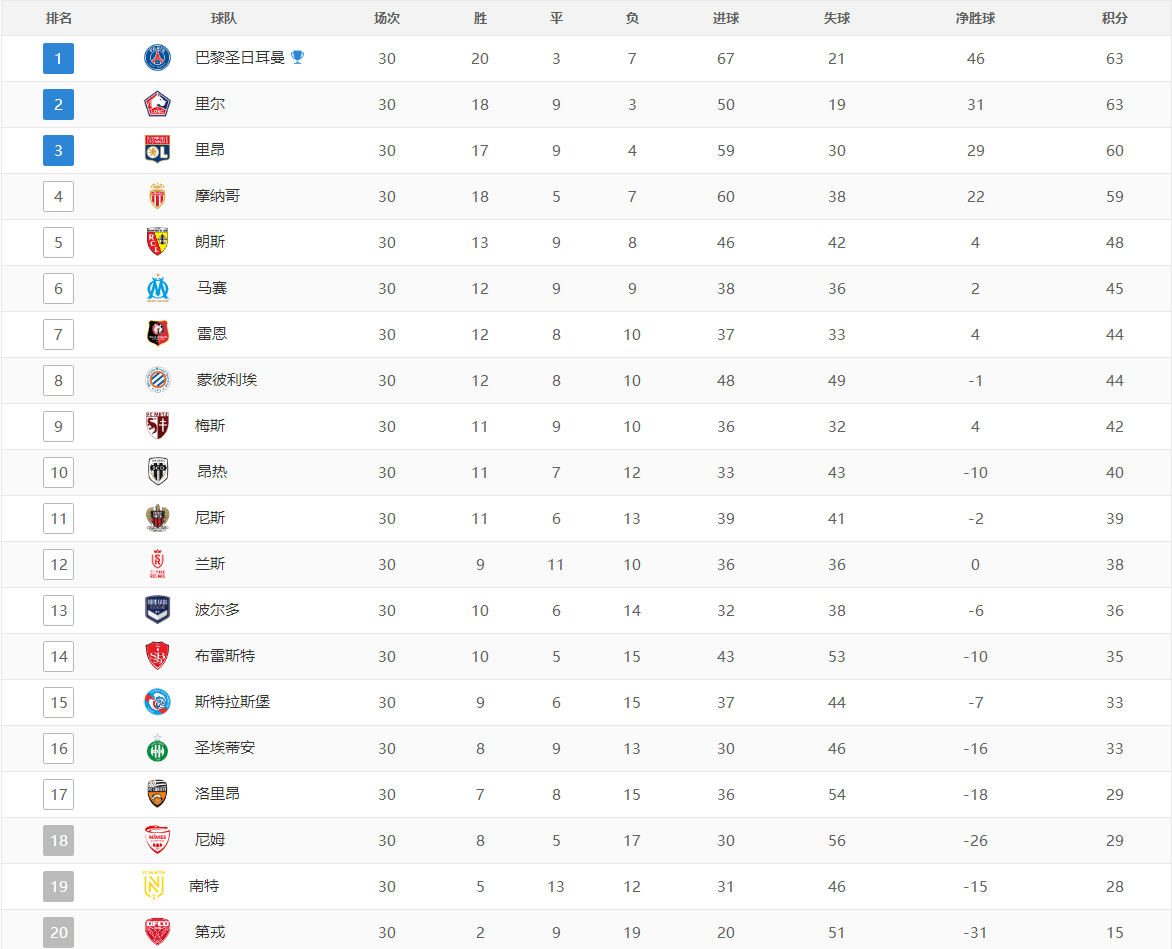Click the blue rank 1 badge
Image resolution: width=1172 pixels, height=949 pixels.
(x=58, y=59)
